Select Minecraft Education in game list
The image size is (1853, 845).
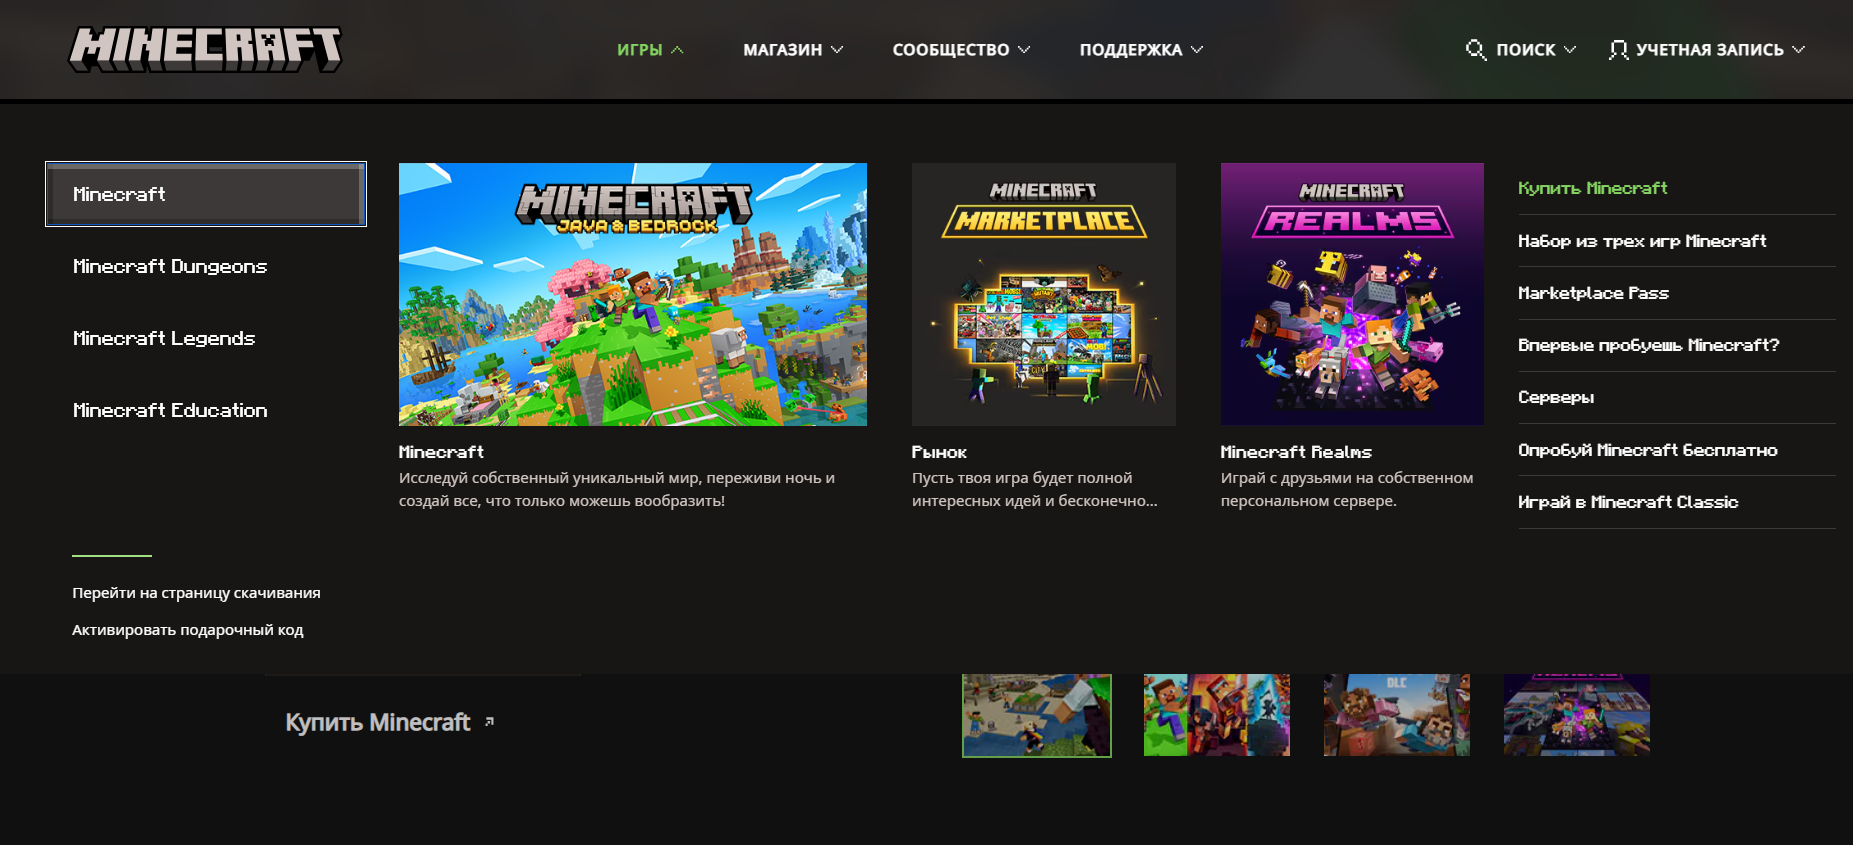coord(170,410)
